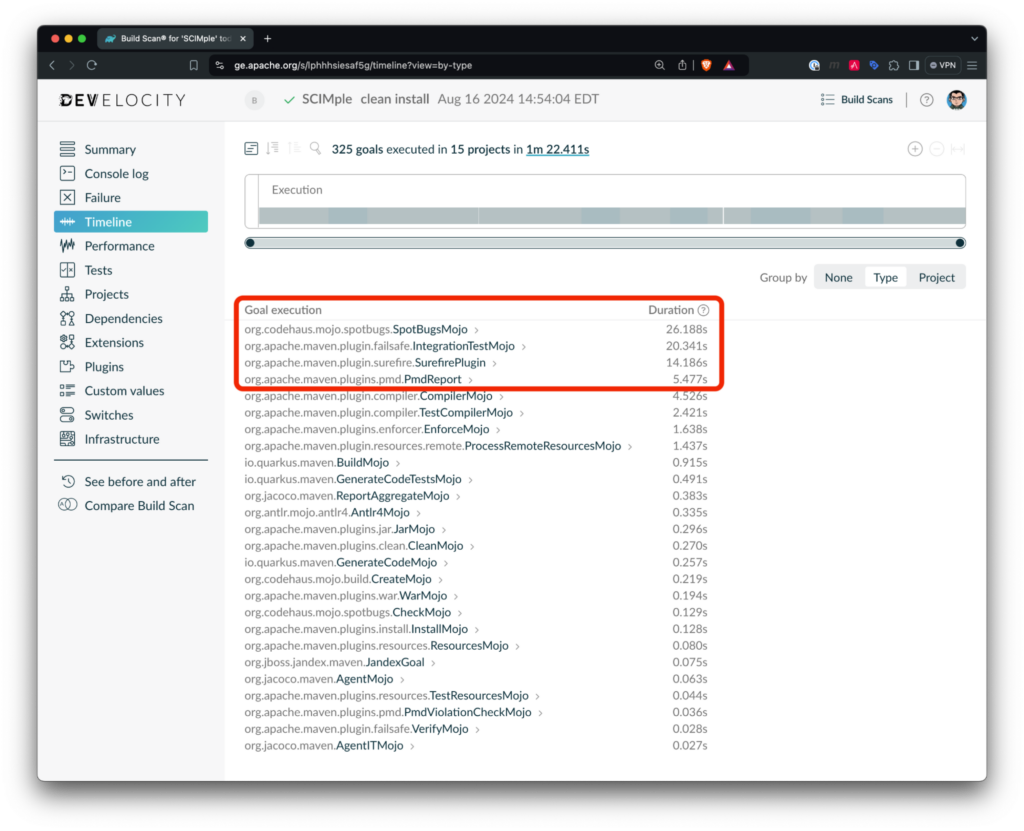Image resolution: width=1024 pixels, height=831 pixels.
Task: Set Group by to None
Action: click(x=838, y=278)
